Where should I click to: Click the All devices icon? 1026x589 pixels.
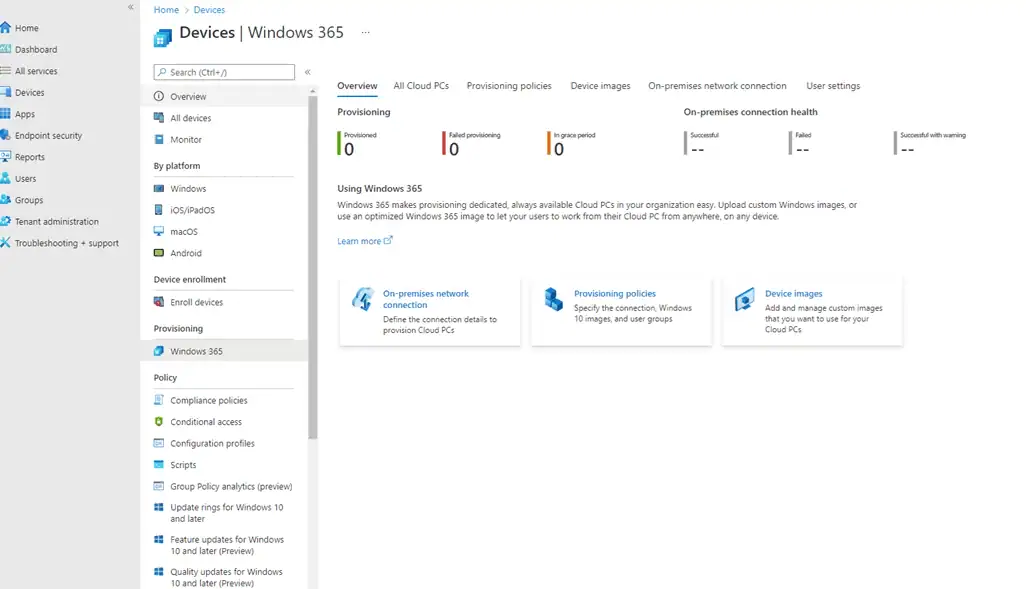158,118
